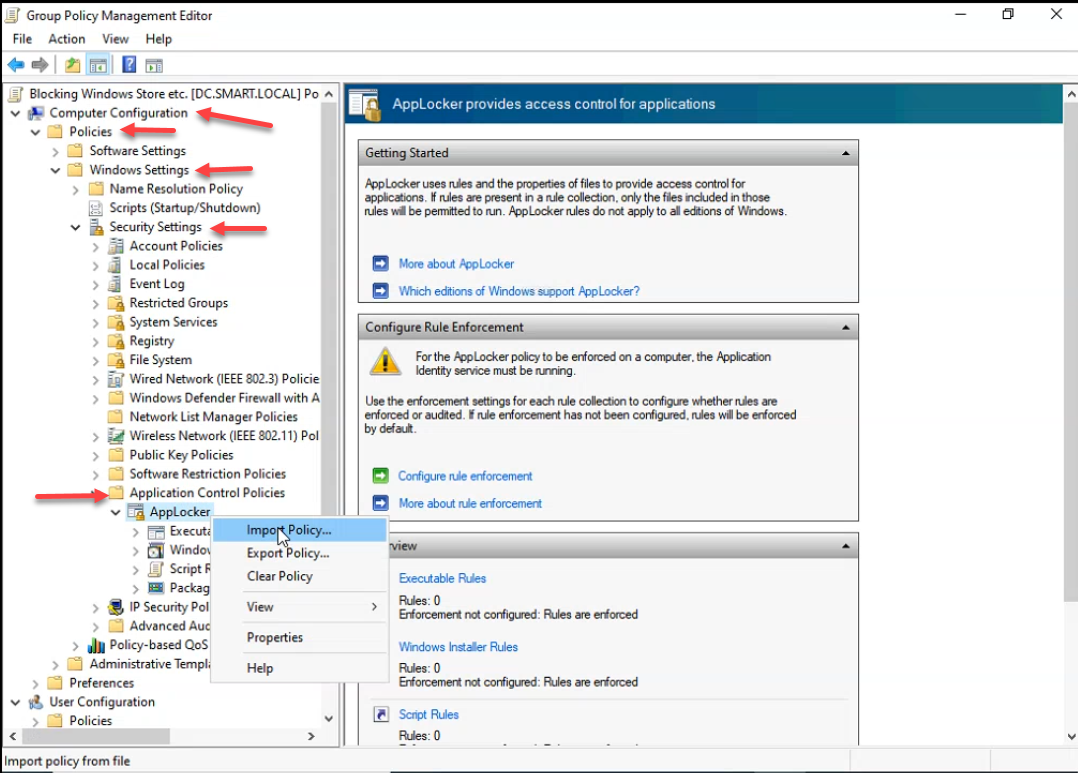Click the Policy-based QoS chart icon
The height and width of the screenshot is (773, 1078).
click(96, 645)
